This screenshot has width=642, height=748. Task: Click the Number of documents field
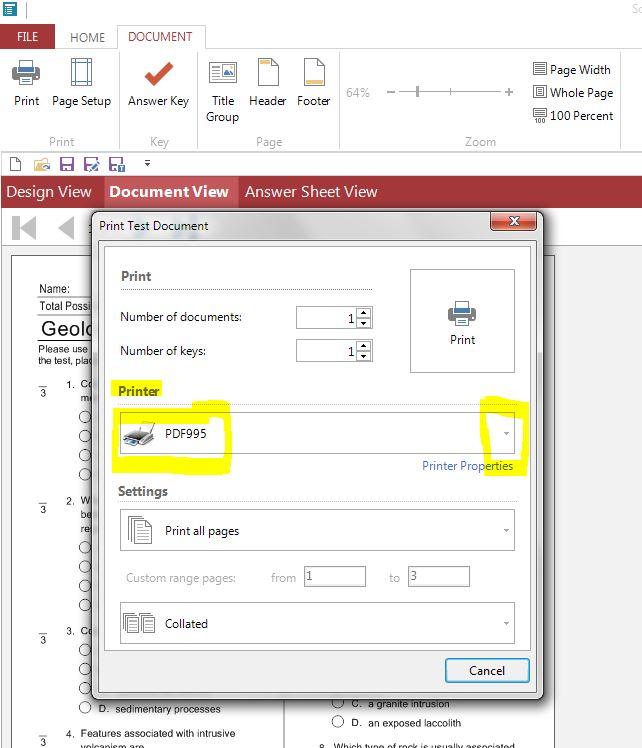pos(327,318)
